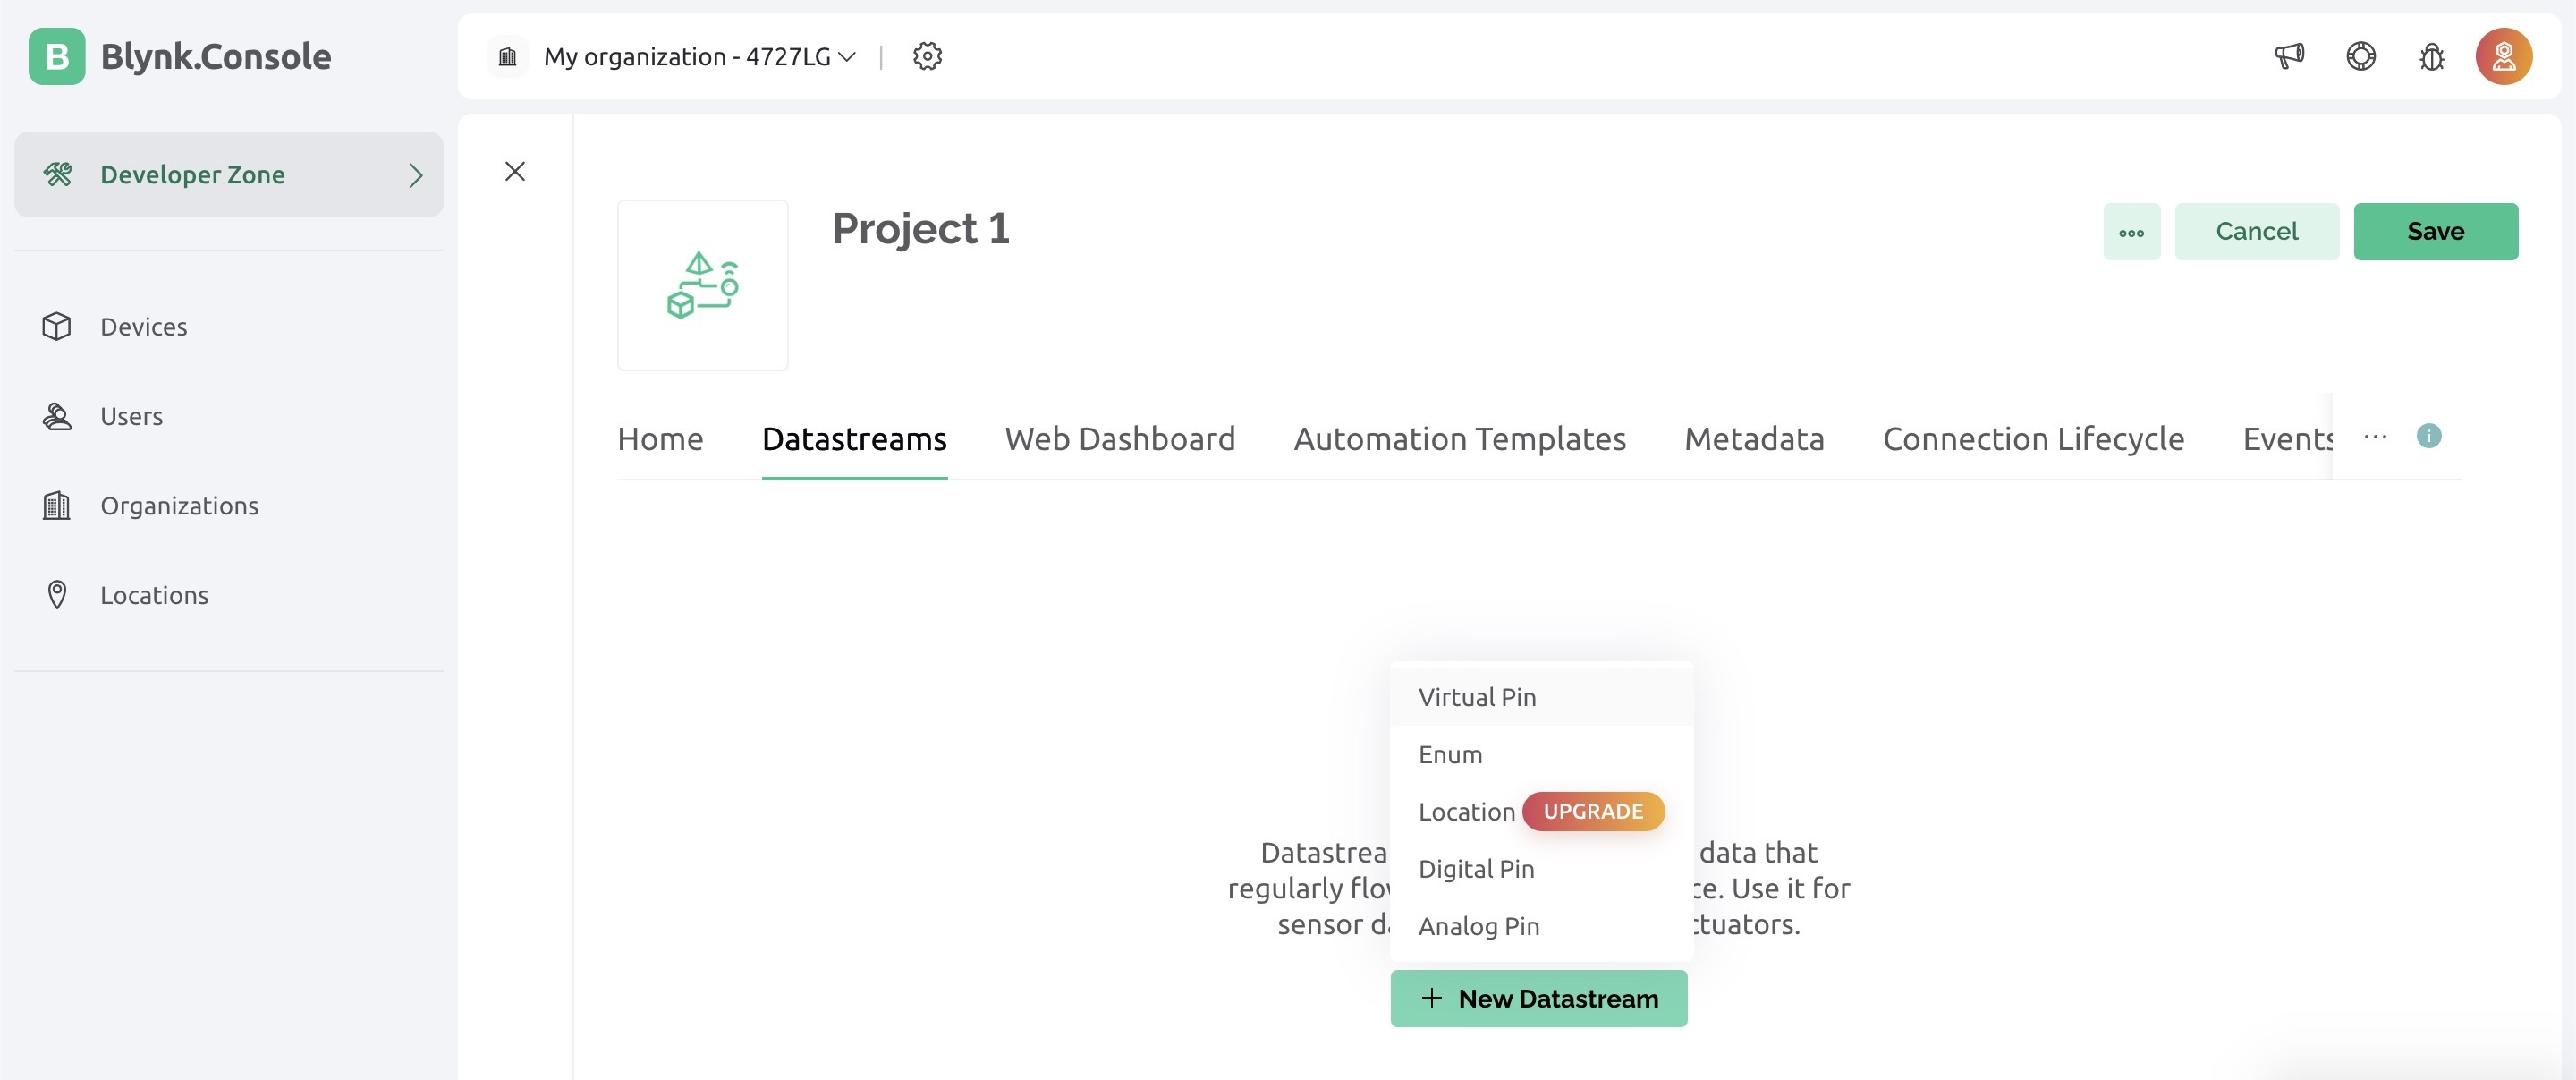The height and width of the screenshot is (1080, 2576).
Task: Click the Cancel button
Action: (x=2258, y=230)
